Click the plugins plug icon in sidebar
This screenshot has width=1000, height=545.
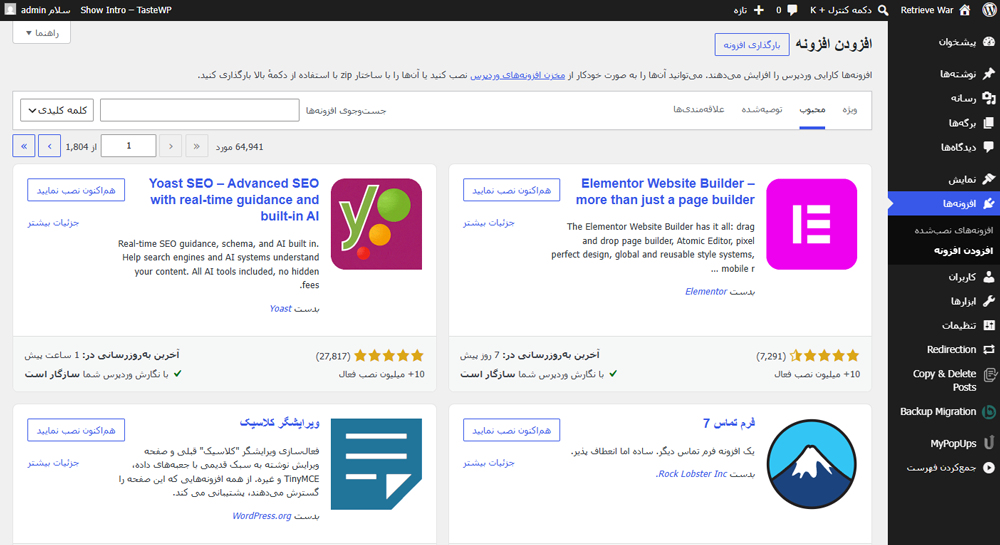tap(989, 203)
